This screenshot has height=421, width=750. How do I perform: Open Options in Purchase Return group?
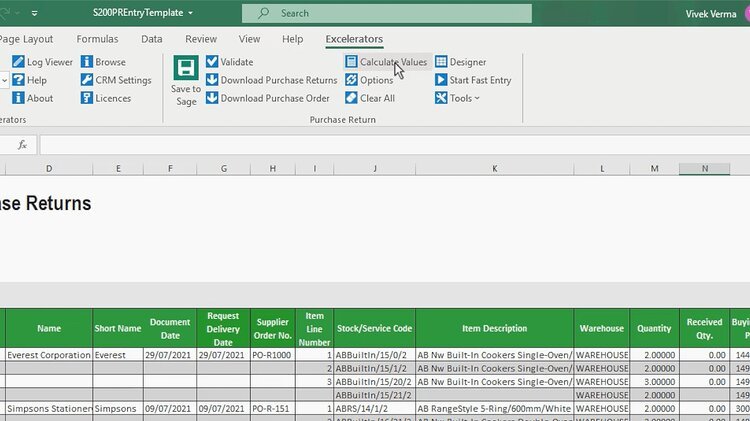(369, 80)
